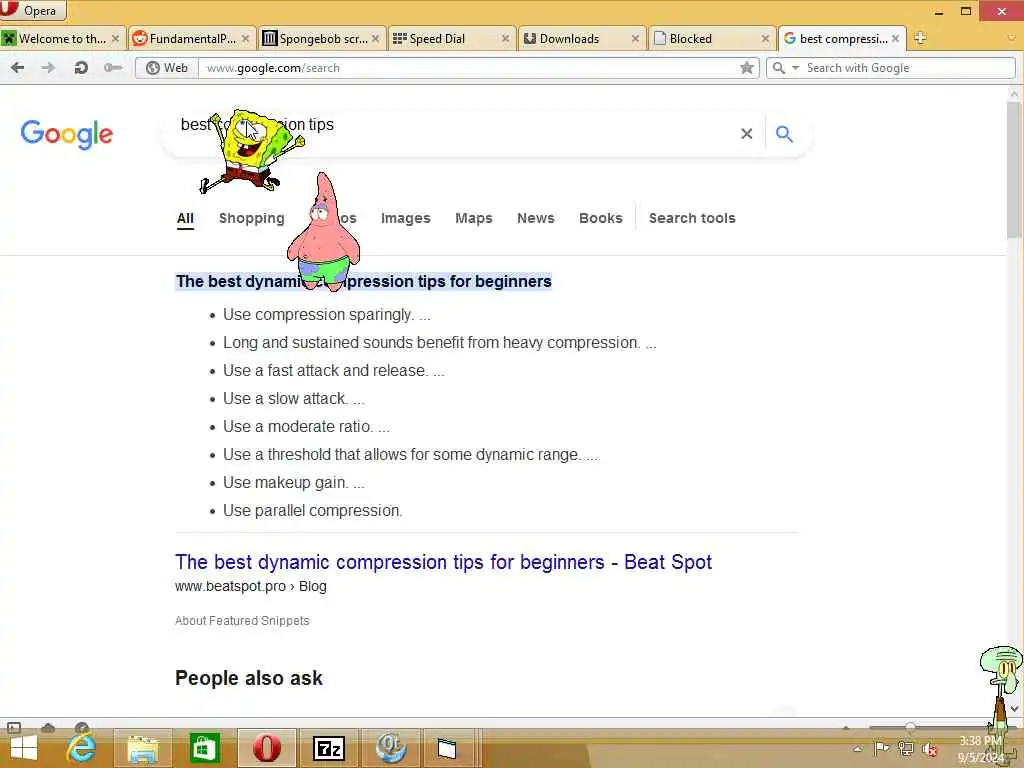
Task: Select the Books results filter
Action: (601, 218)
